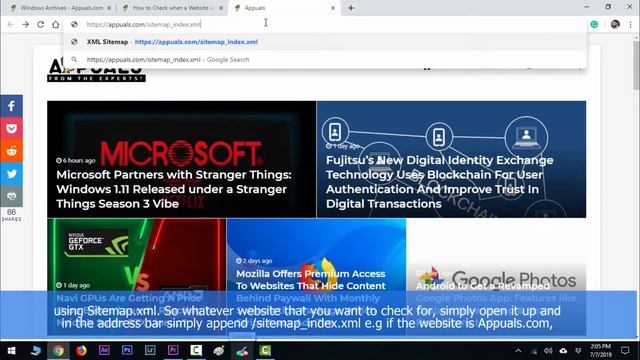This screenshot has height=360, width=640.
Task: Choose the XML Sitemap URL suggestion
Action: point(325,42)
